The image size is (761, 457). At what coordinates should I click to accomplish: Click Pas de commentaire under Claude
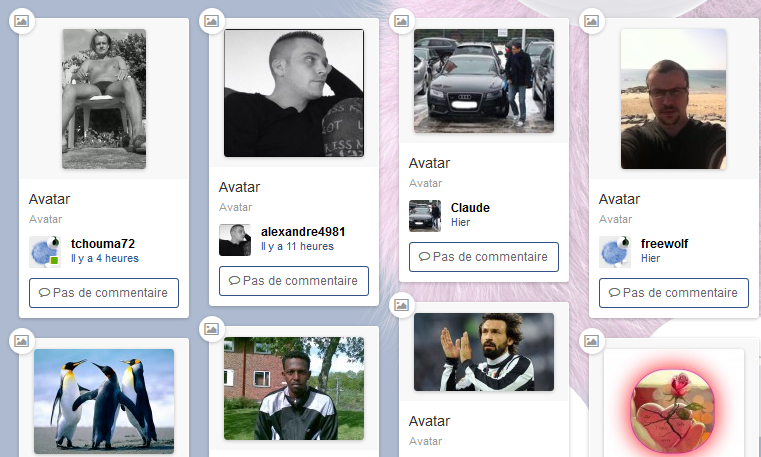click(x=484, y=257)
